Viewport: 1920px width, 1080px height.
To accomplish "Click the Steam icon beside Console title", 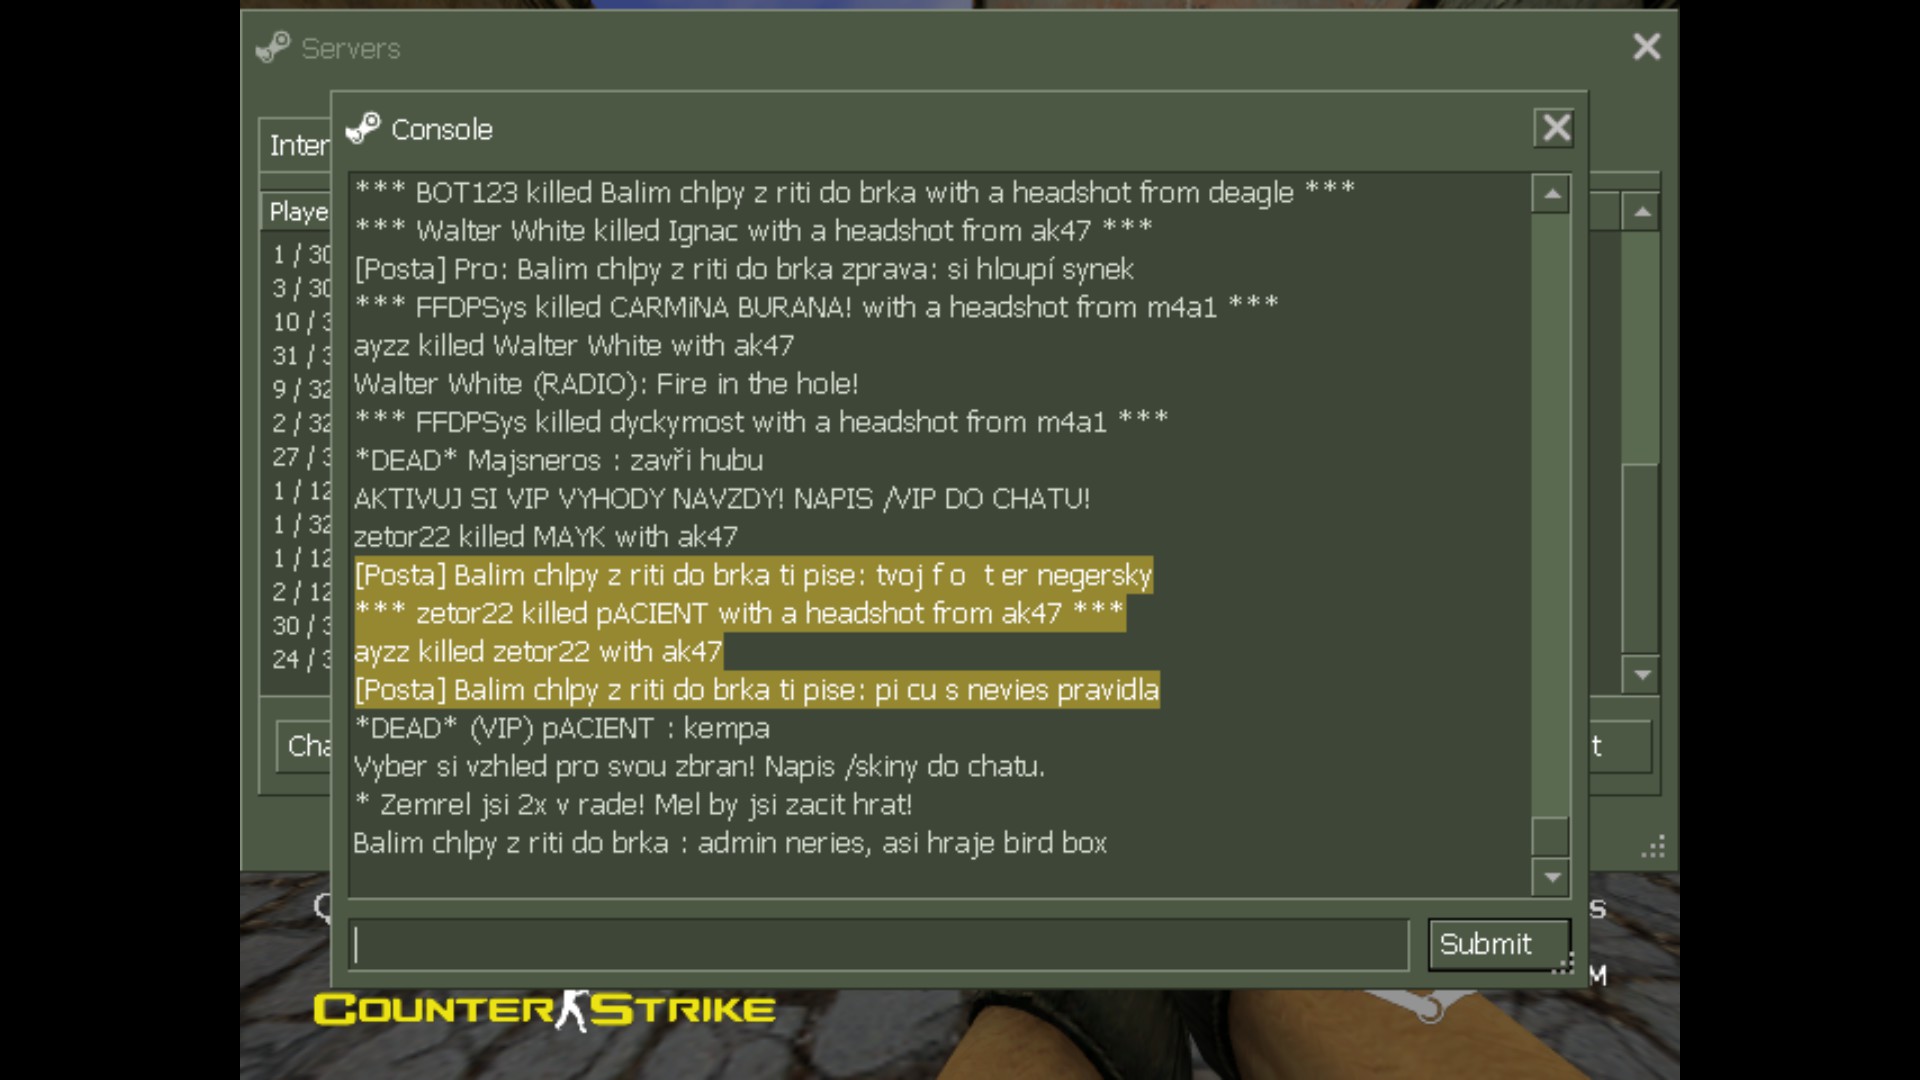I will [363, 129].
